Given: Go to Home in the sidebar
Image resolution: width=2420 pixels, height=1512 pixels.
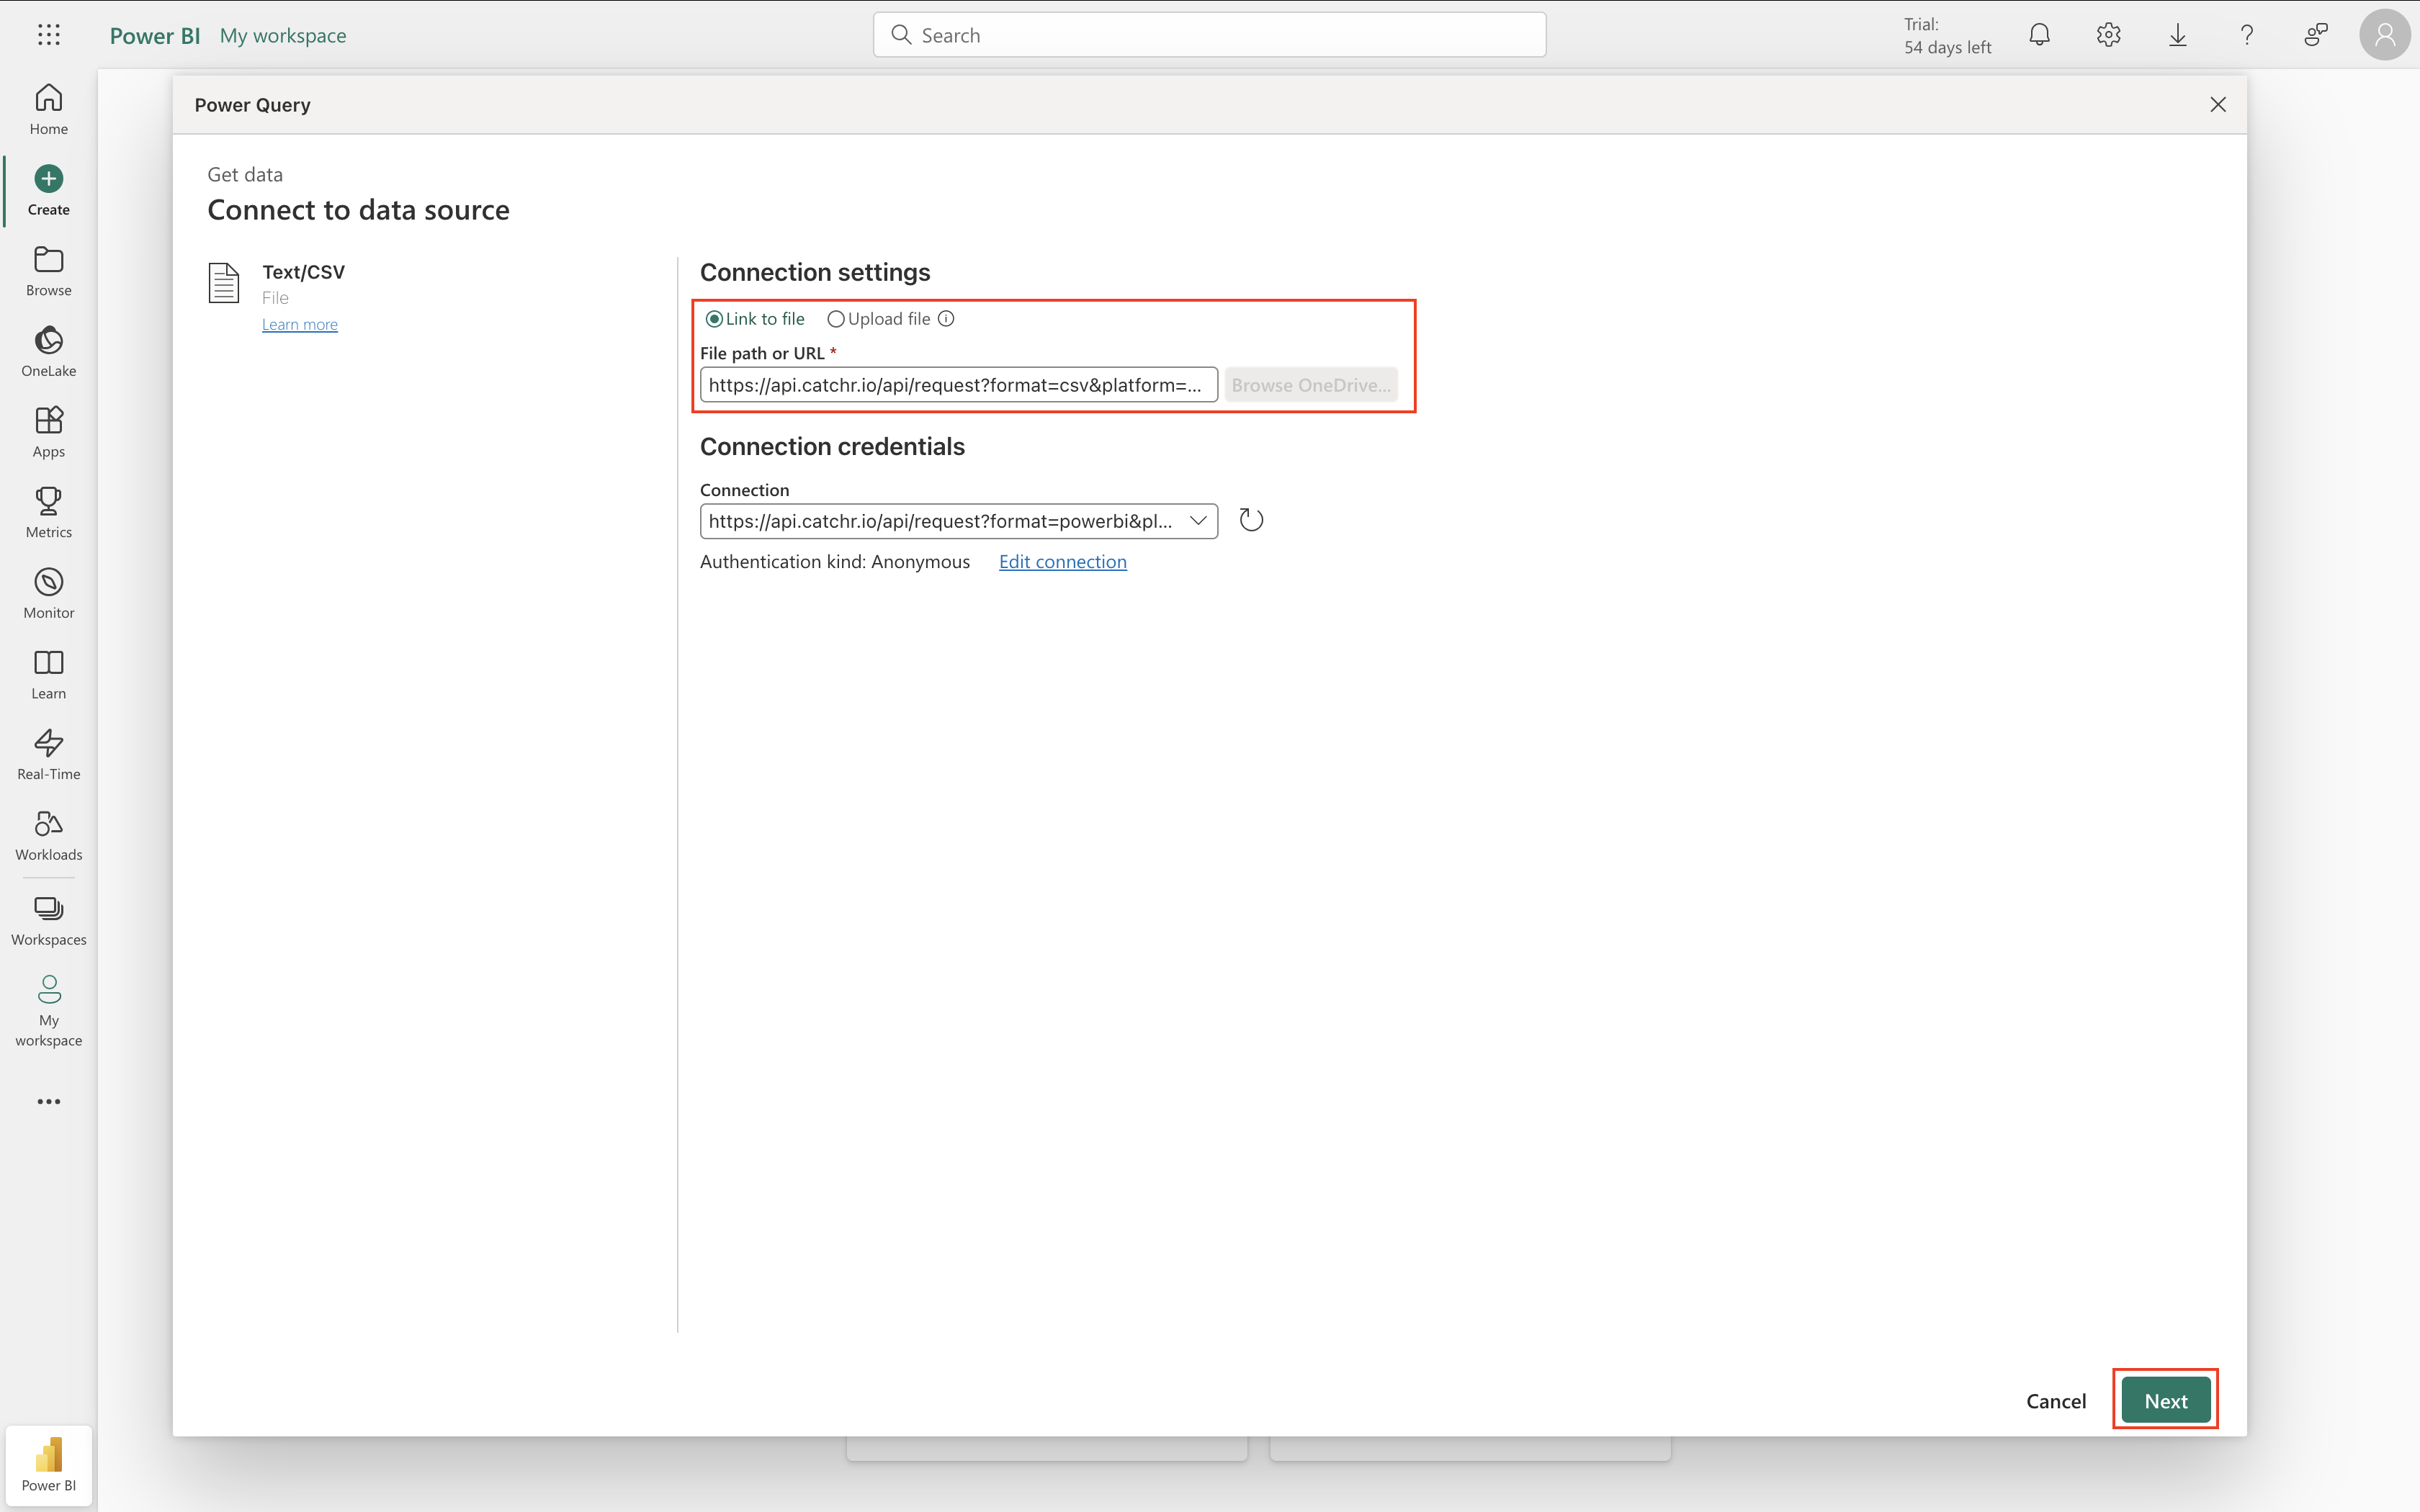Looking at the screenshot, I should point(48,109).
